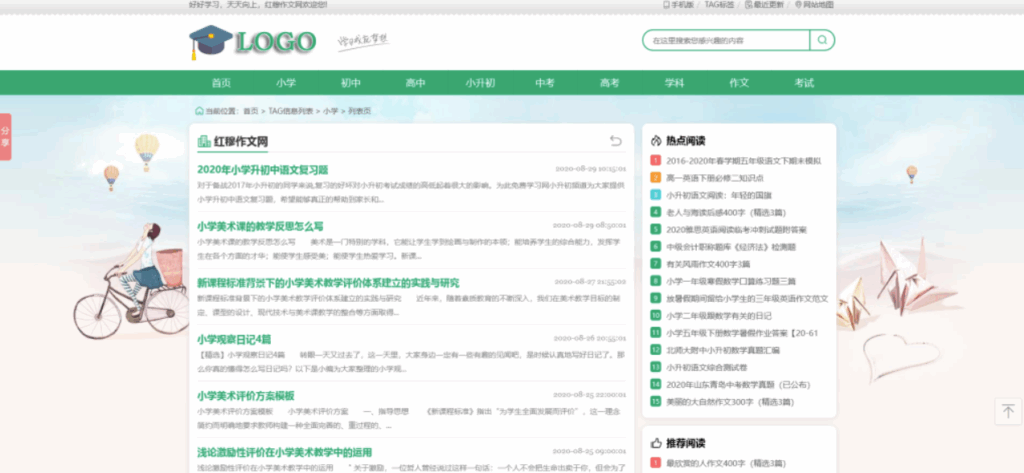Open hot read 小学一年级寒假数学口算练习题三篇
The image size is (1024, 473).
coord(731,281)
